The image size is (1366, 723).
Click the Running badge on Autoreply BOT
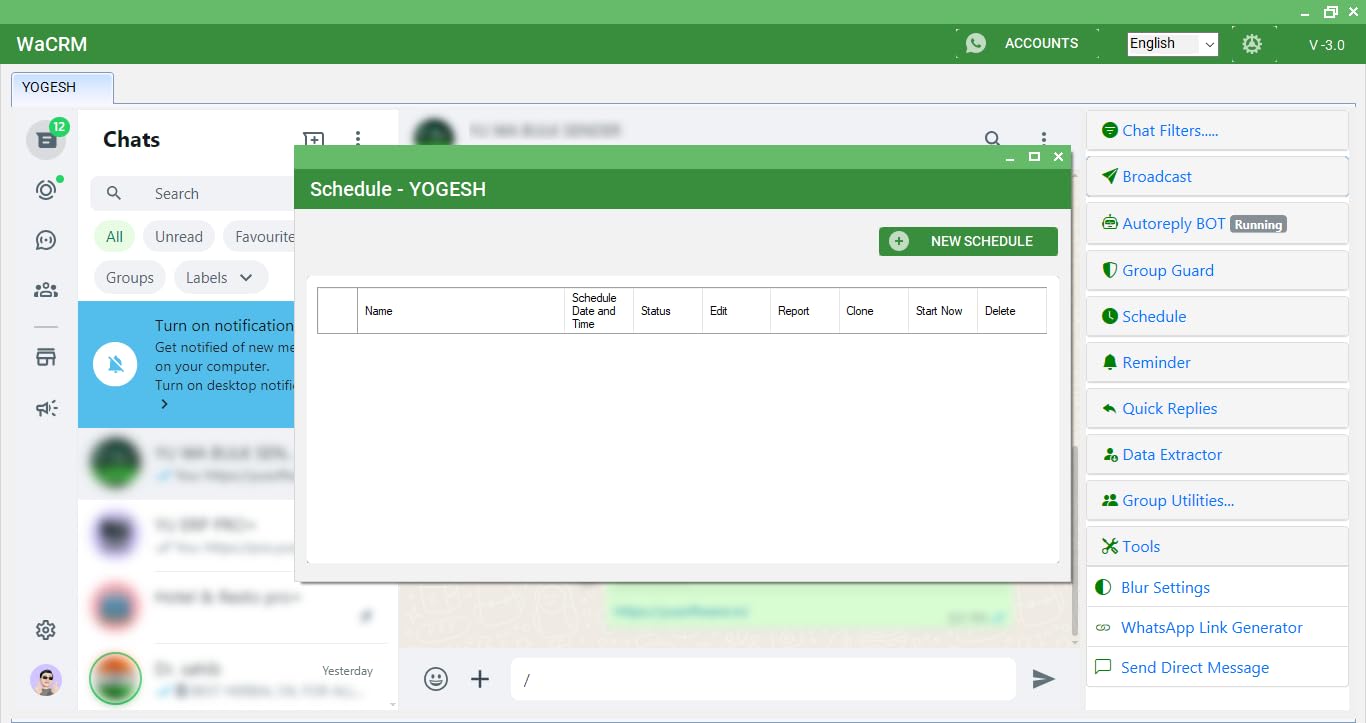pyautogui.click(x=1258, y=224)
